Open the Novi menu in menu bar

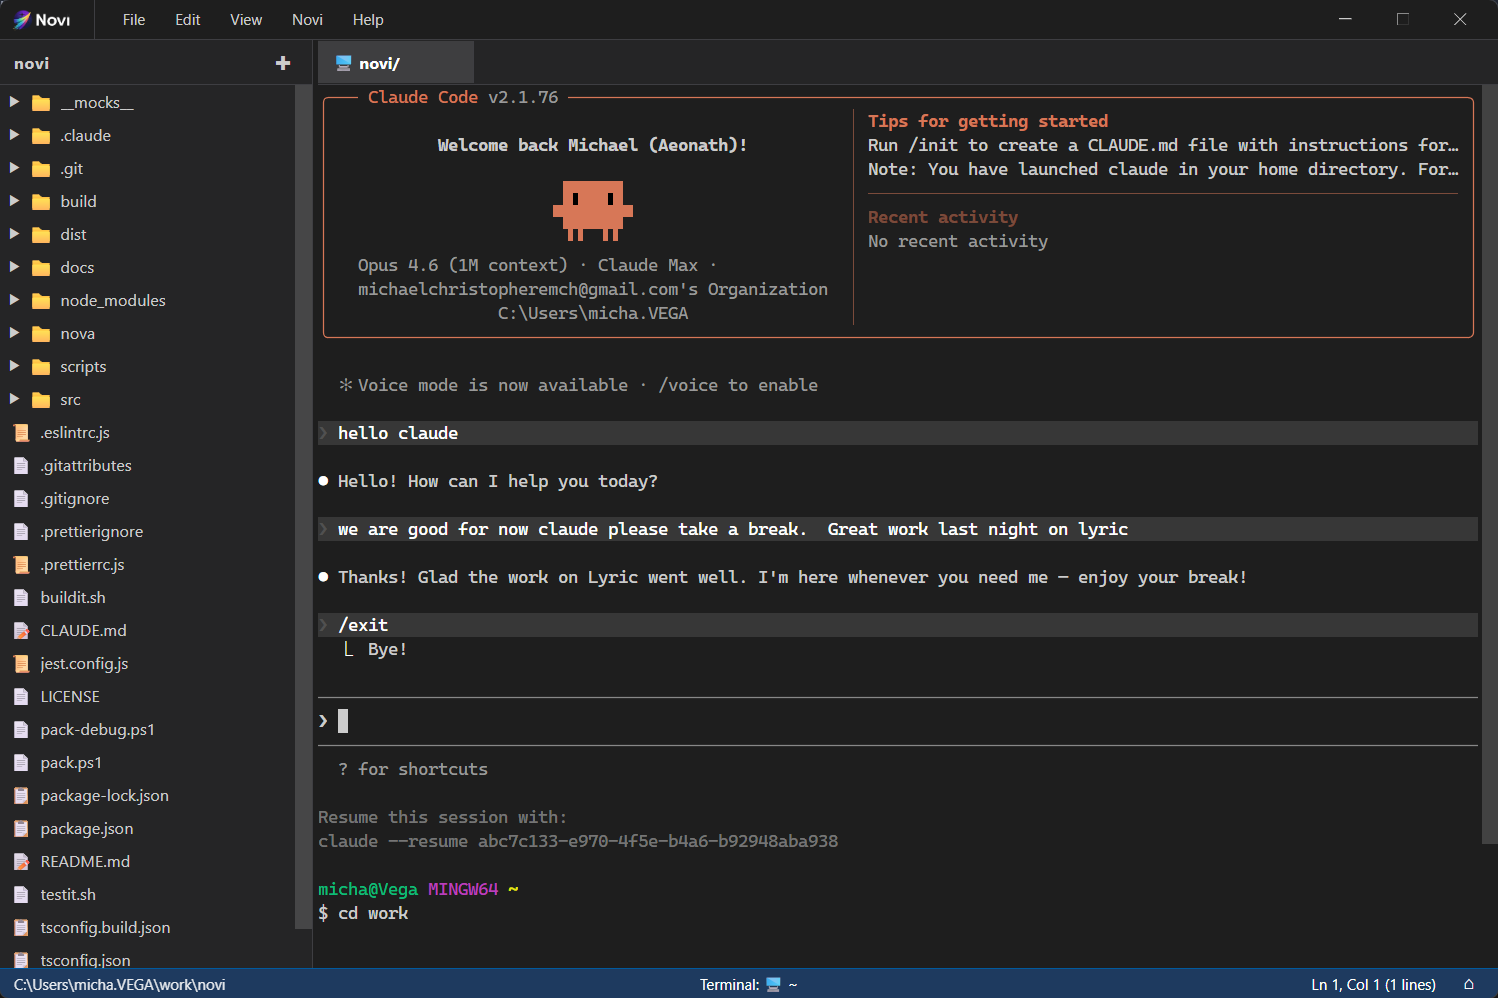coord(307,20)
